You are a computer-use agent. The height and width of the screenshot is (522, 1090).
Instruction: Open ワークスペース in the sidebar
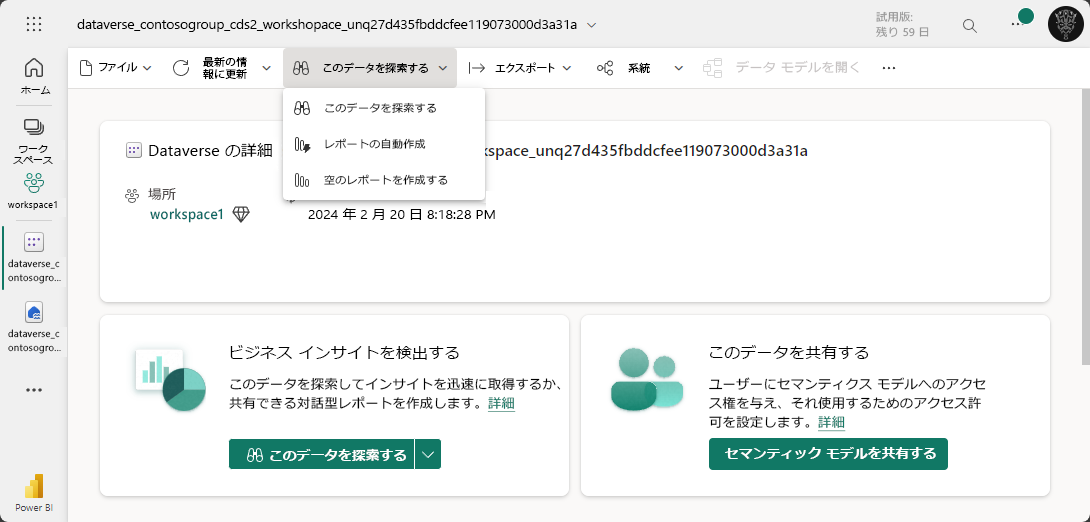[x=34, y=141]
